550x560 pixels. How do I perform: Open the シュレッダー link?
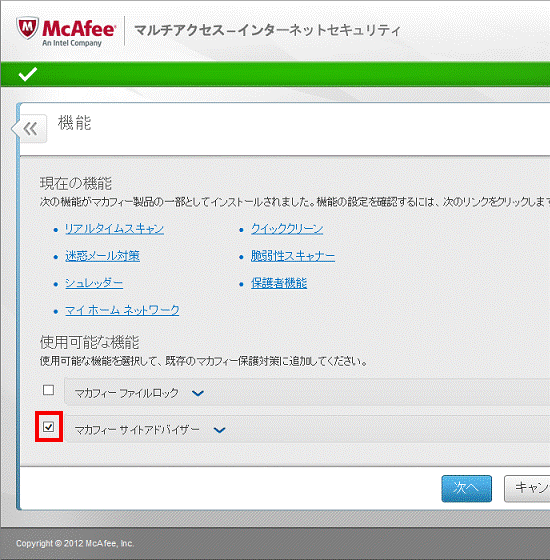(x=94, y=283)
